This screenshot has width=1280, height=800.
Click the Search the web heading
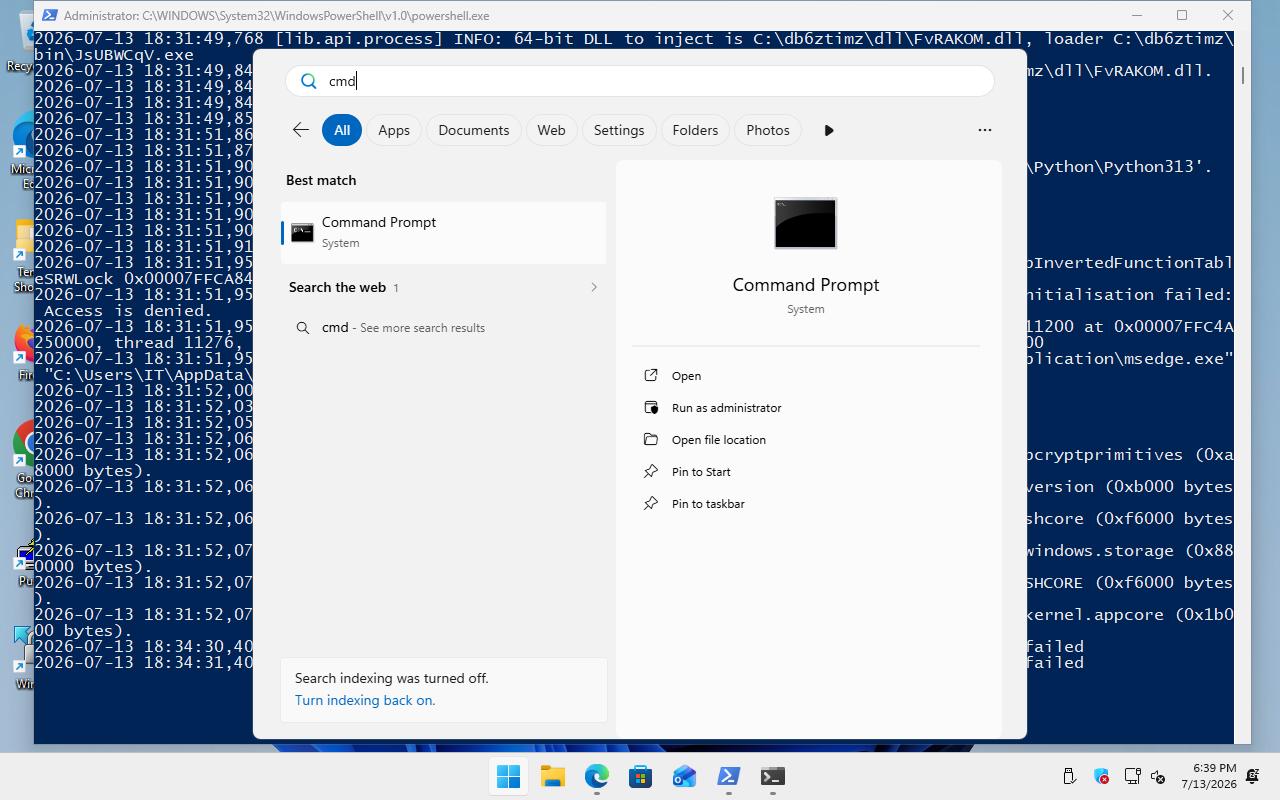pos(337,287)
